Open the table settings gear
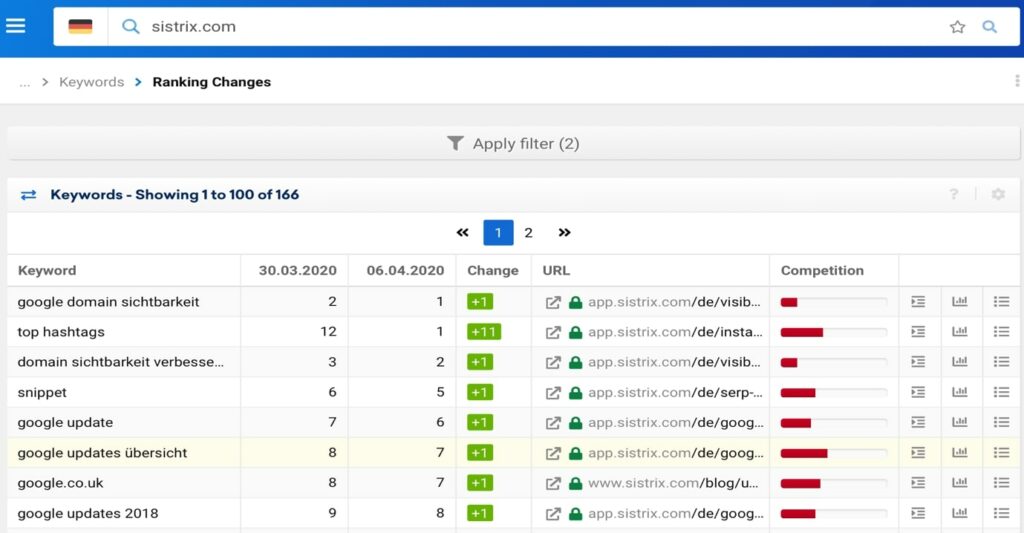 [x=998, y=194]
